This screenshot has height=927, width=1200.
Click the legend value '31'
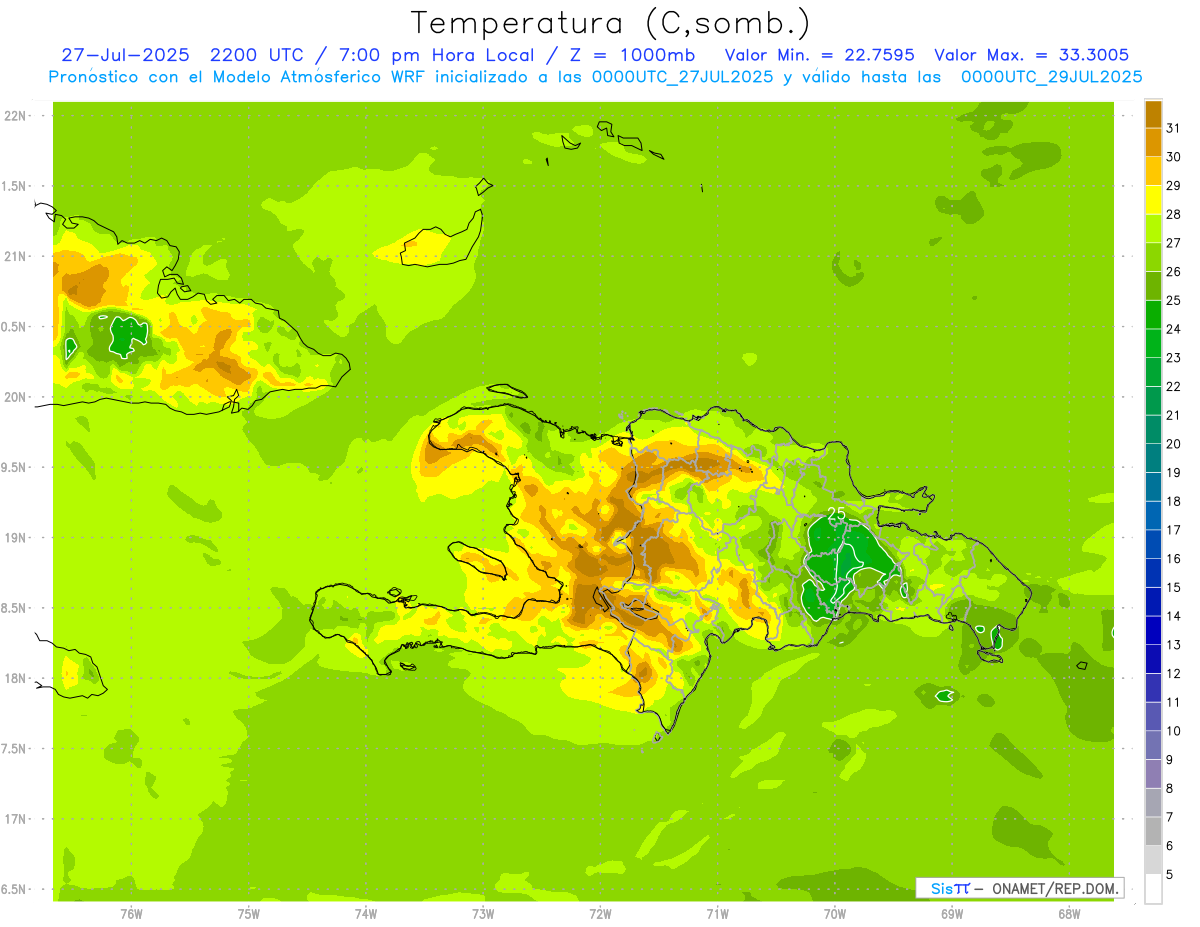click(x=1174, y=128)
